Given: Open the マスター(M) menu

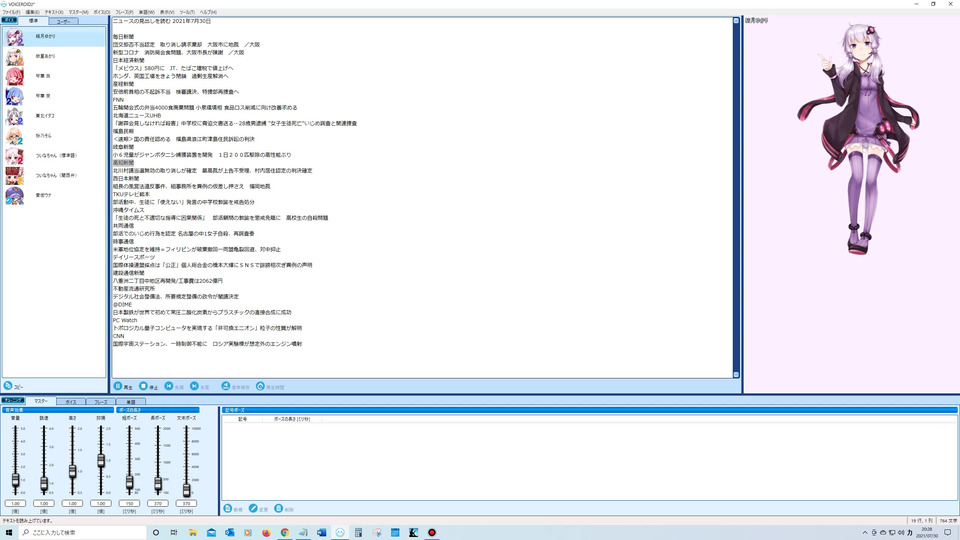Looking at the screenshot, I should pyautogui.click(x=78, y=12).
